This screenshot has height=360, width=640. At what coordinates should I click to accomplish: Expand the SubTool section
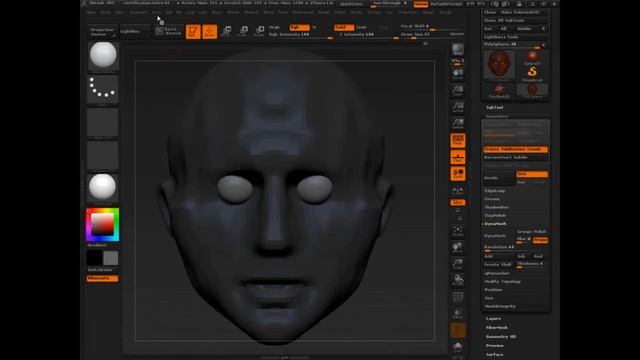494,107
